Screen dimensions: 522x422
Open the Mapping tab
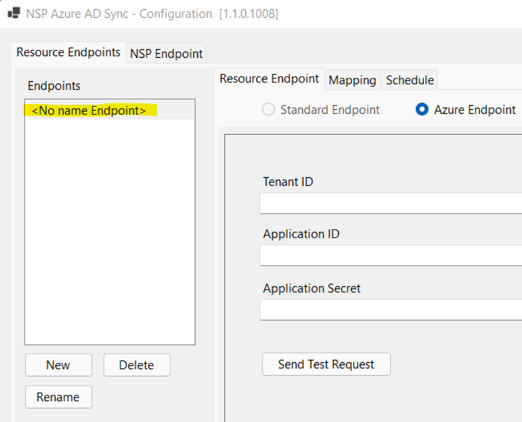coord(352,80)
